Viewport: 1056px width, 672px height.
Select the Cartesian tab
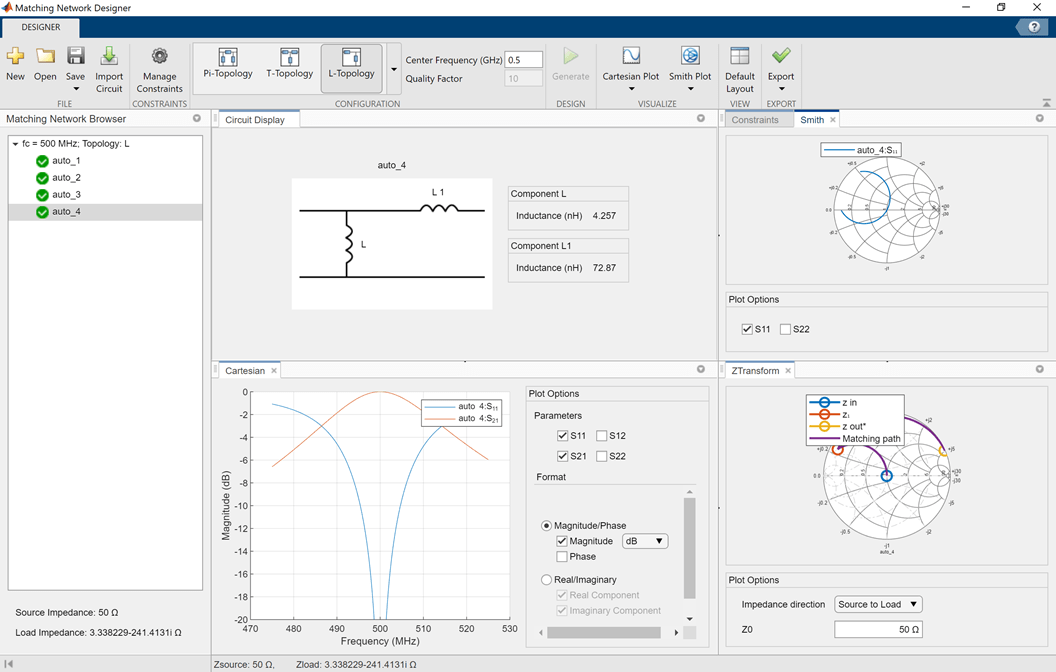244,371
